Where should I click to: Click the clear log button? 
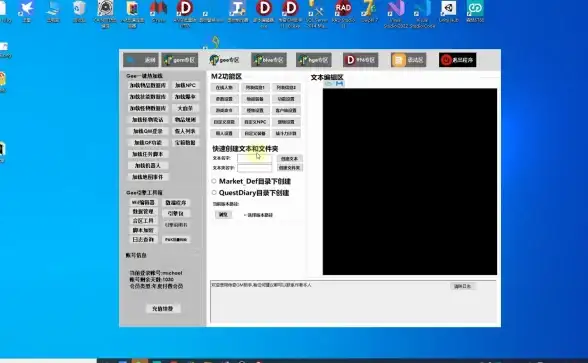click(463, 286)
